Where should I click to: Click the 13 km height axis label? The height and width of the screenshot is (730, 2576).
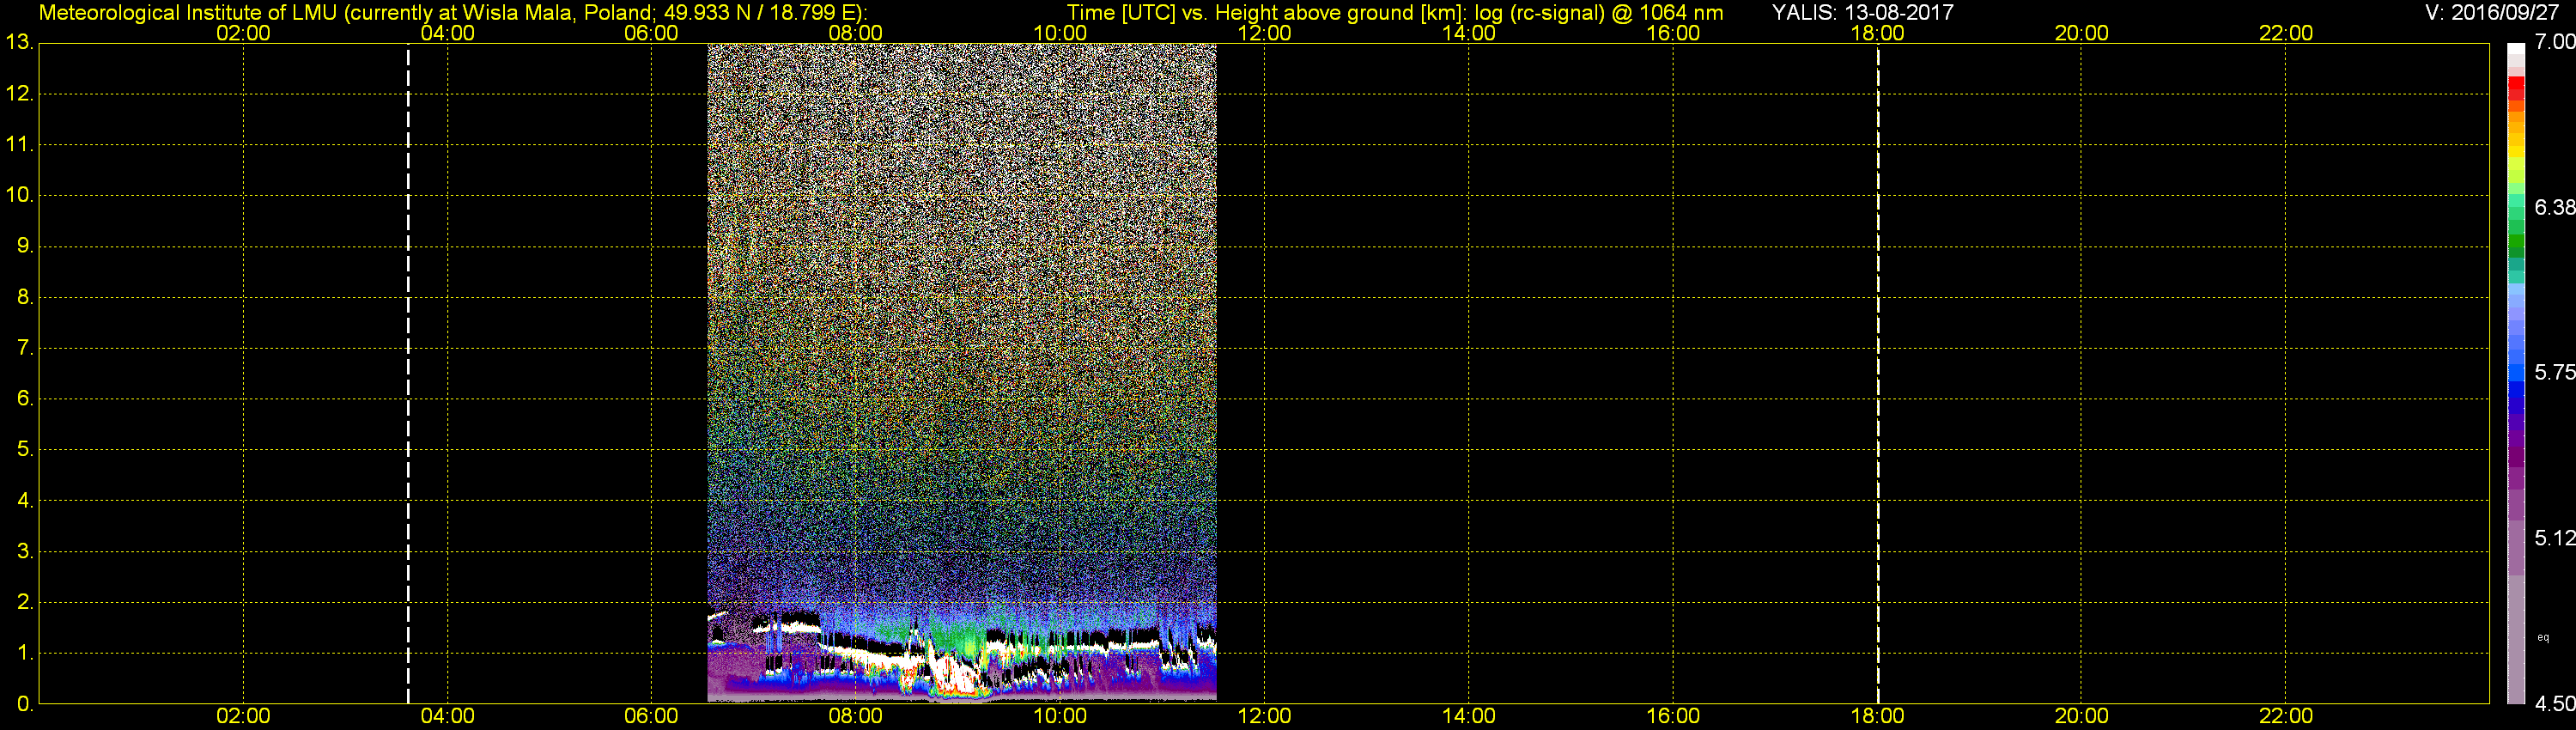click(19, 43)
